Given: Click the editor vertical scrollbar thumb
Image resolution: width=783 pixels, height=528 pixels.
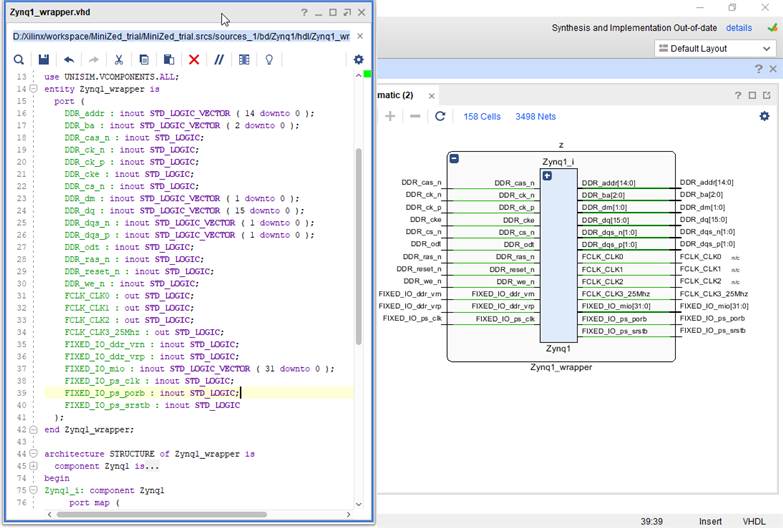Looking at the screenshot, I should coord(359,246).
